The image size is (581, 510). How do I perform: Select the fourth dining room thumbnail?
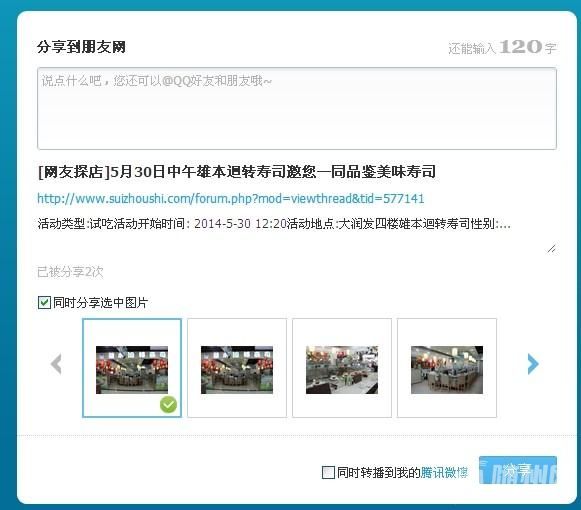coord(447,368)
